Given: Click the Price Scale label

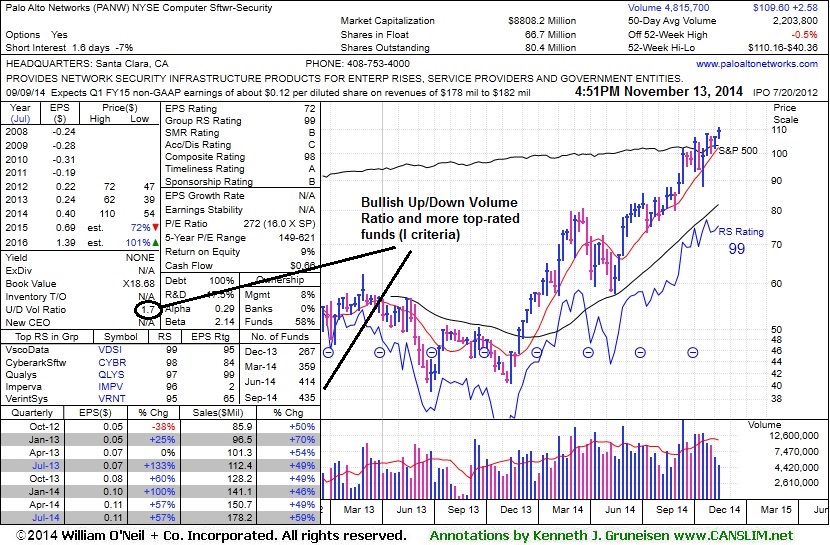Looking at the screenshot, I should pos(786,114).
